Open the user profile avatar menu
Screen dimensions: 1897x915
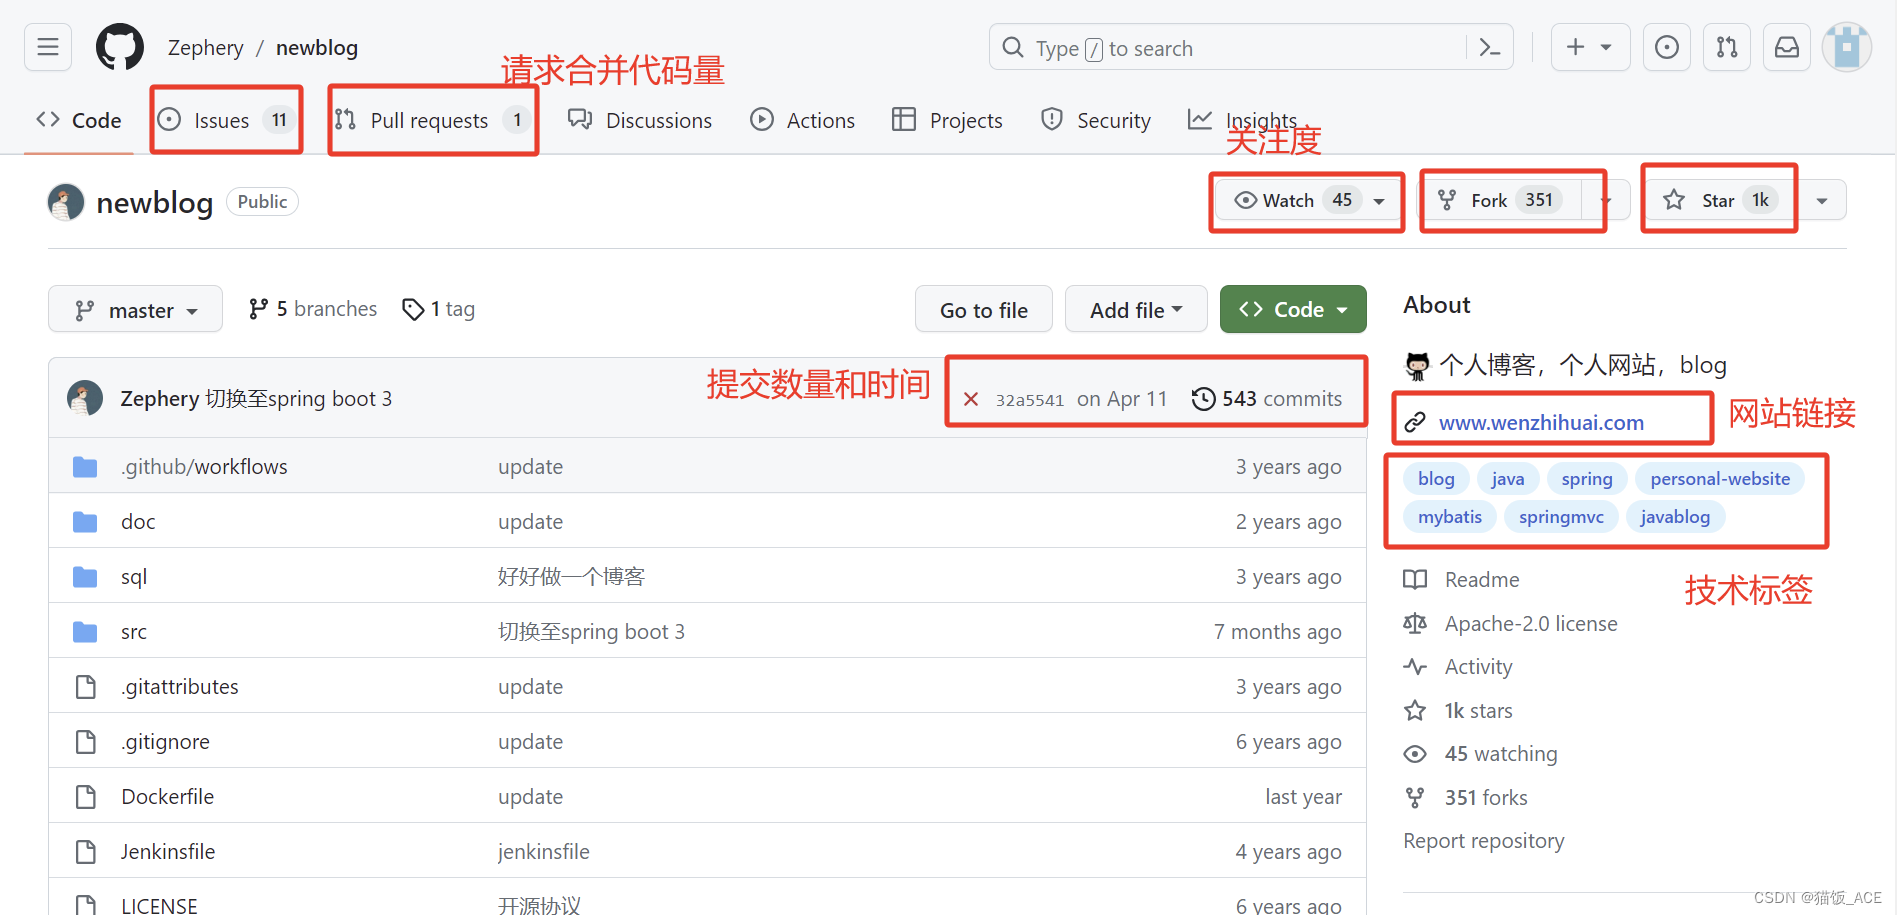pos(1847,47)
